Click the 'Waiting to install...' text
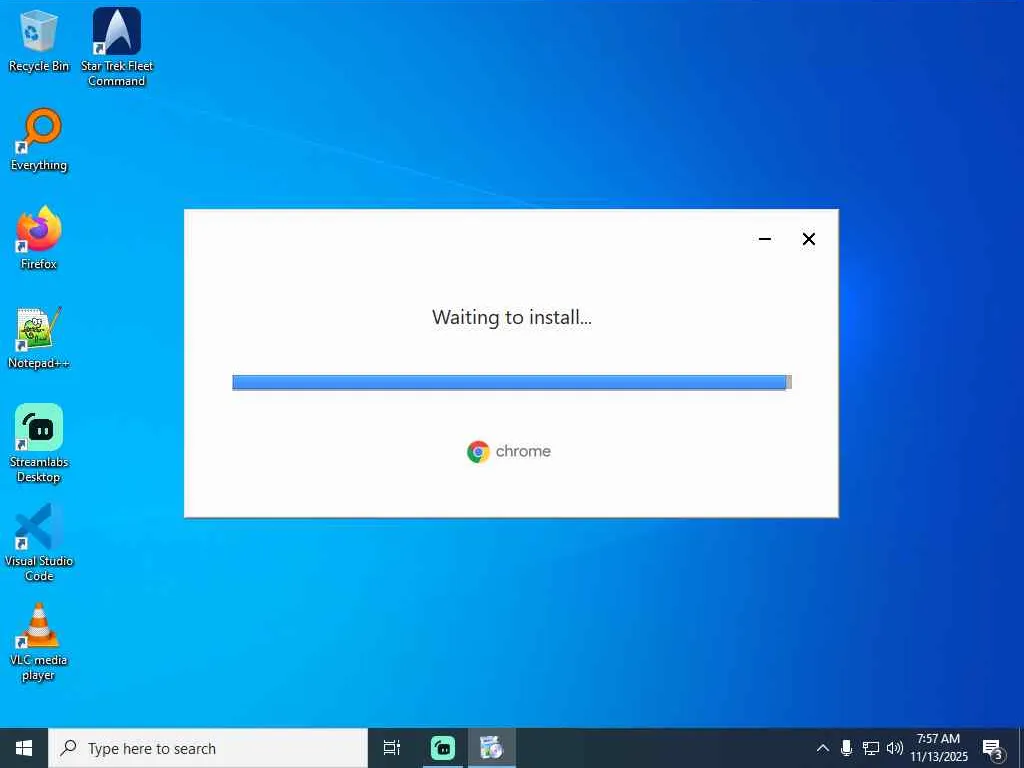This screenshot has height=768, width=1024. (511, 317)
